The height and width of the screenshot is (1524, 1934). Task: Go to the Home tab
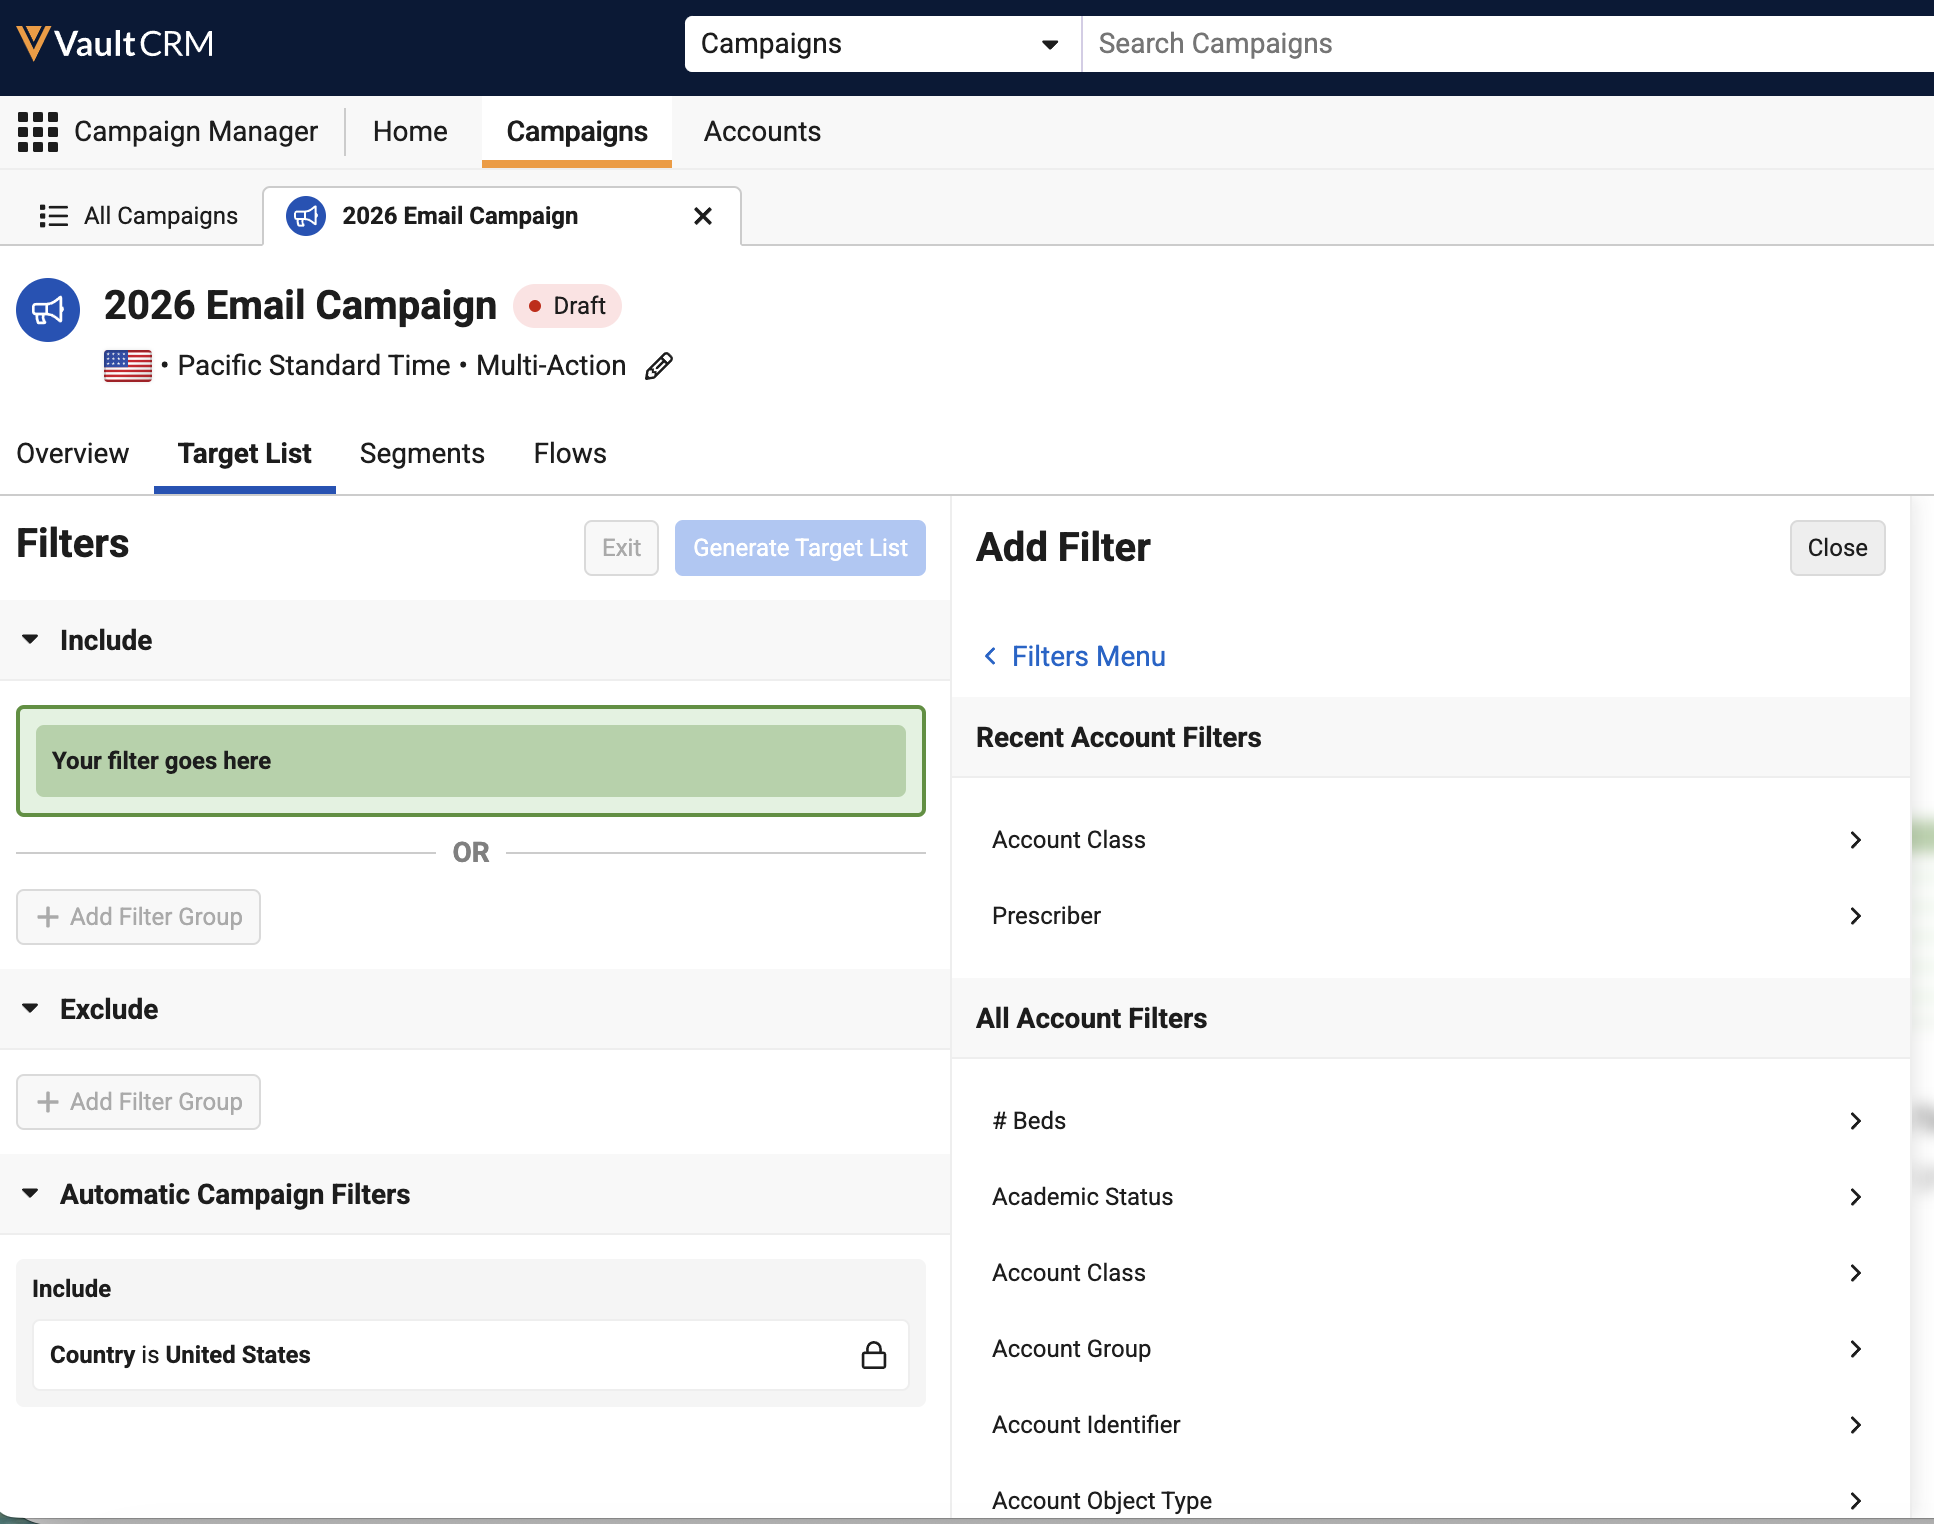click(410, 132)
